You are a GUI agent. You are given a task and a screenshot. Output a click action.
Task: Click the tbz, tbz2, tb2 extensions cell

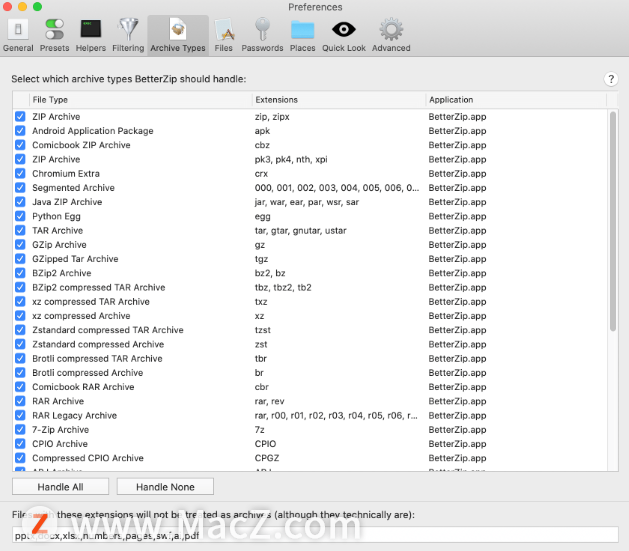tap(283, 288)
